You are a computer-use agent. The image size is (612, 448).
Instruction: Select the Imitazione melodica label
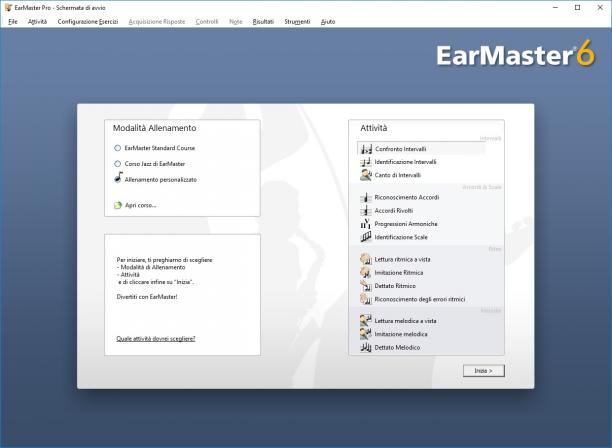click(x=401, y=334)
